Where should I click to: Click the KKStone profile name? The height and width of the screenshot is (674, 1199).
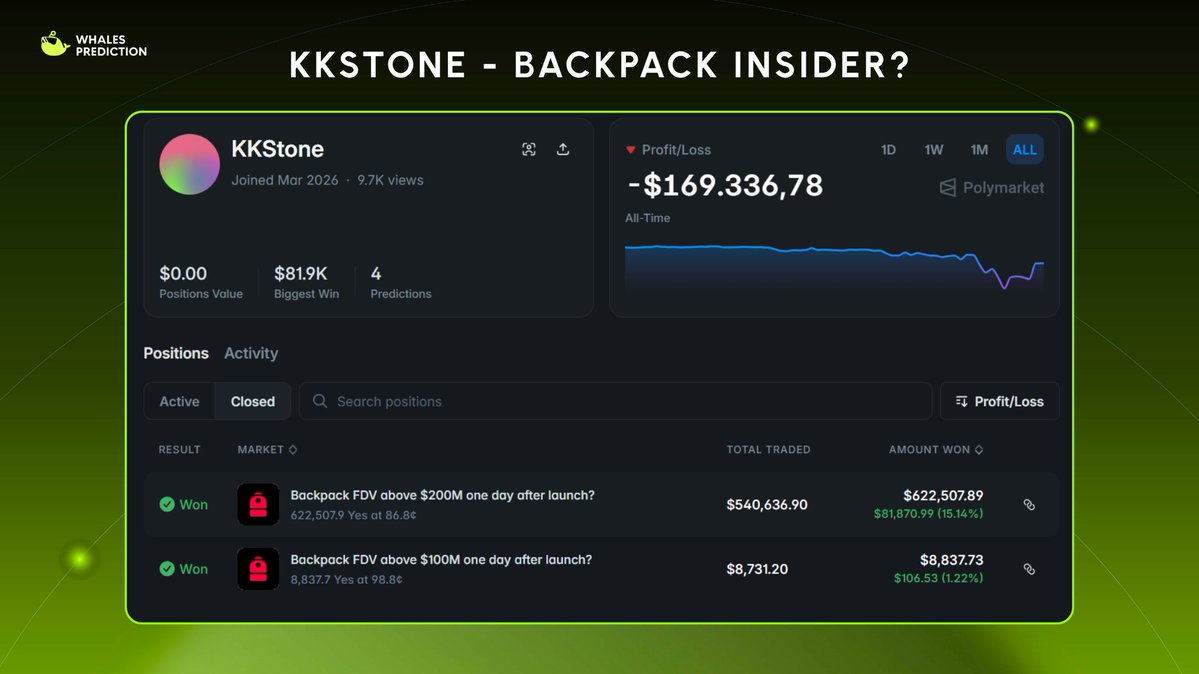tap(278, 149)
